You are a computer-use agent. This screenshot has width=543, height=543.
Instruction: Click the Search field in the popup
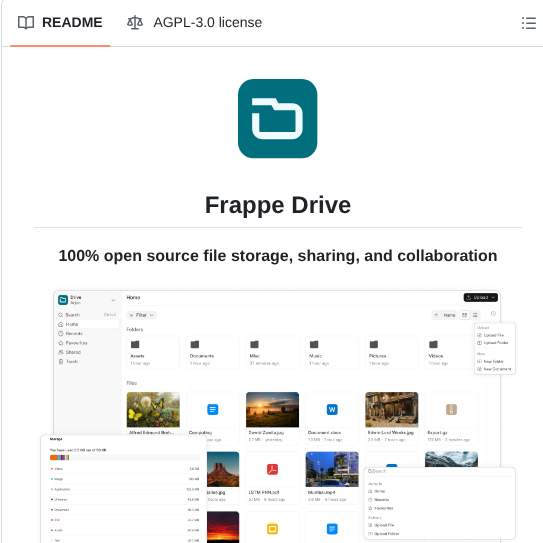pyautogui.click(x=440, y=471)
